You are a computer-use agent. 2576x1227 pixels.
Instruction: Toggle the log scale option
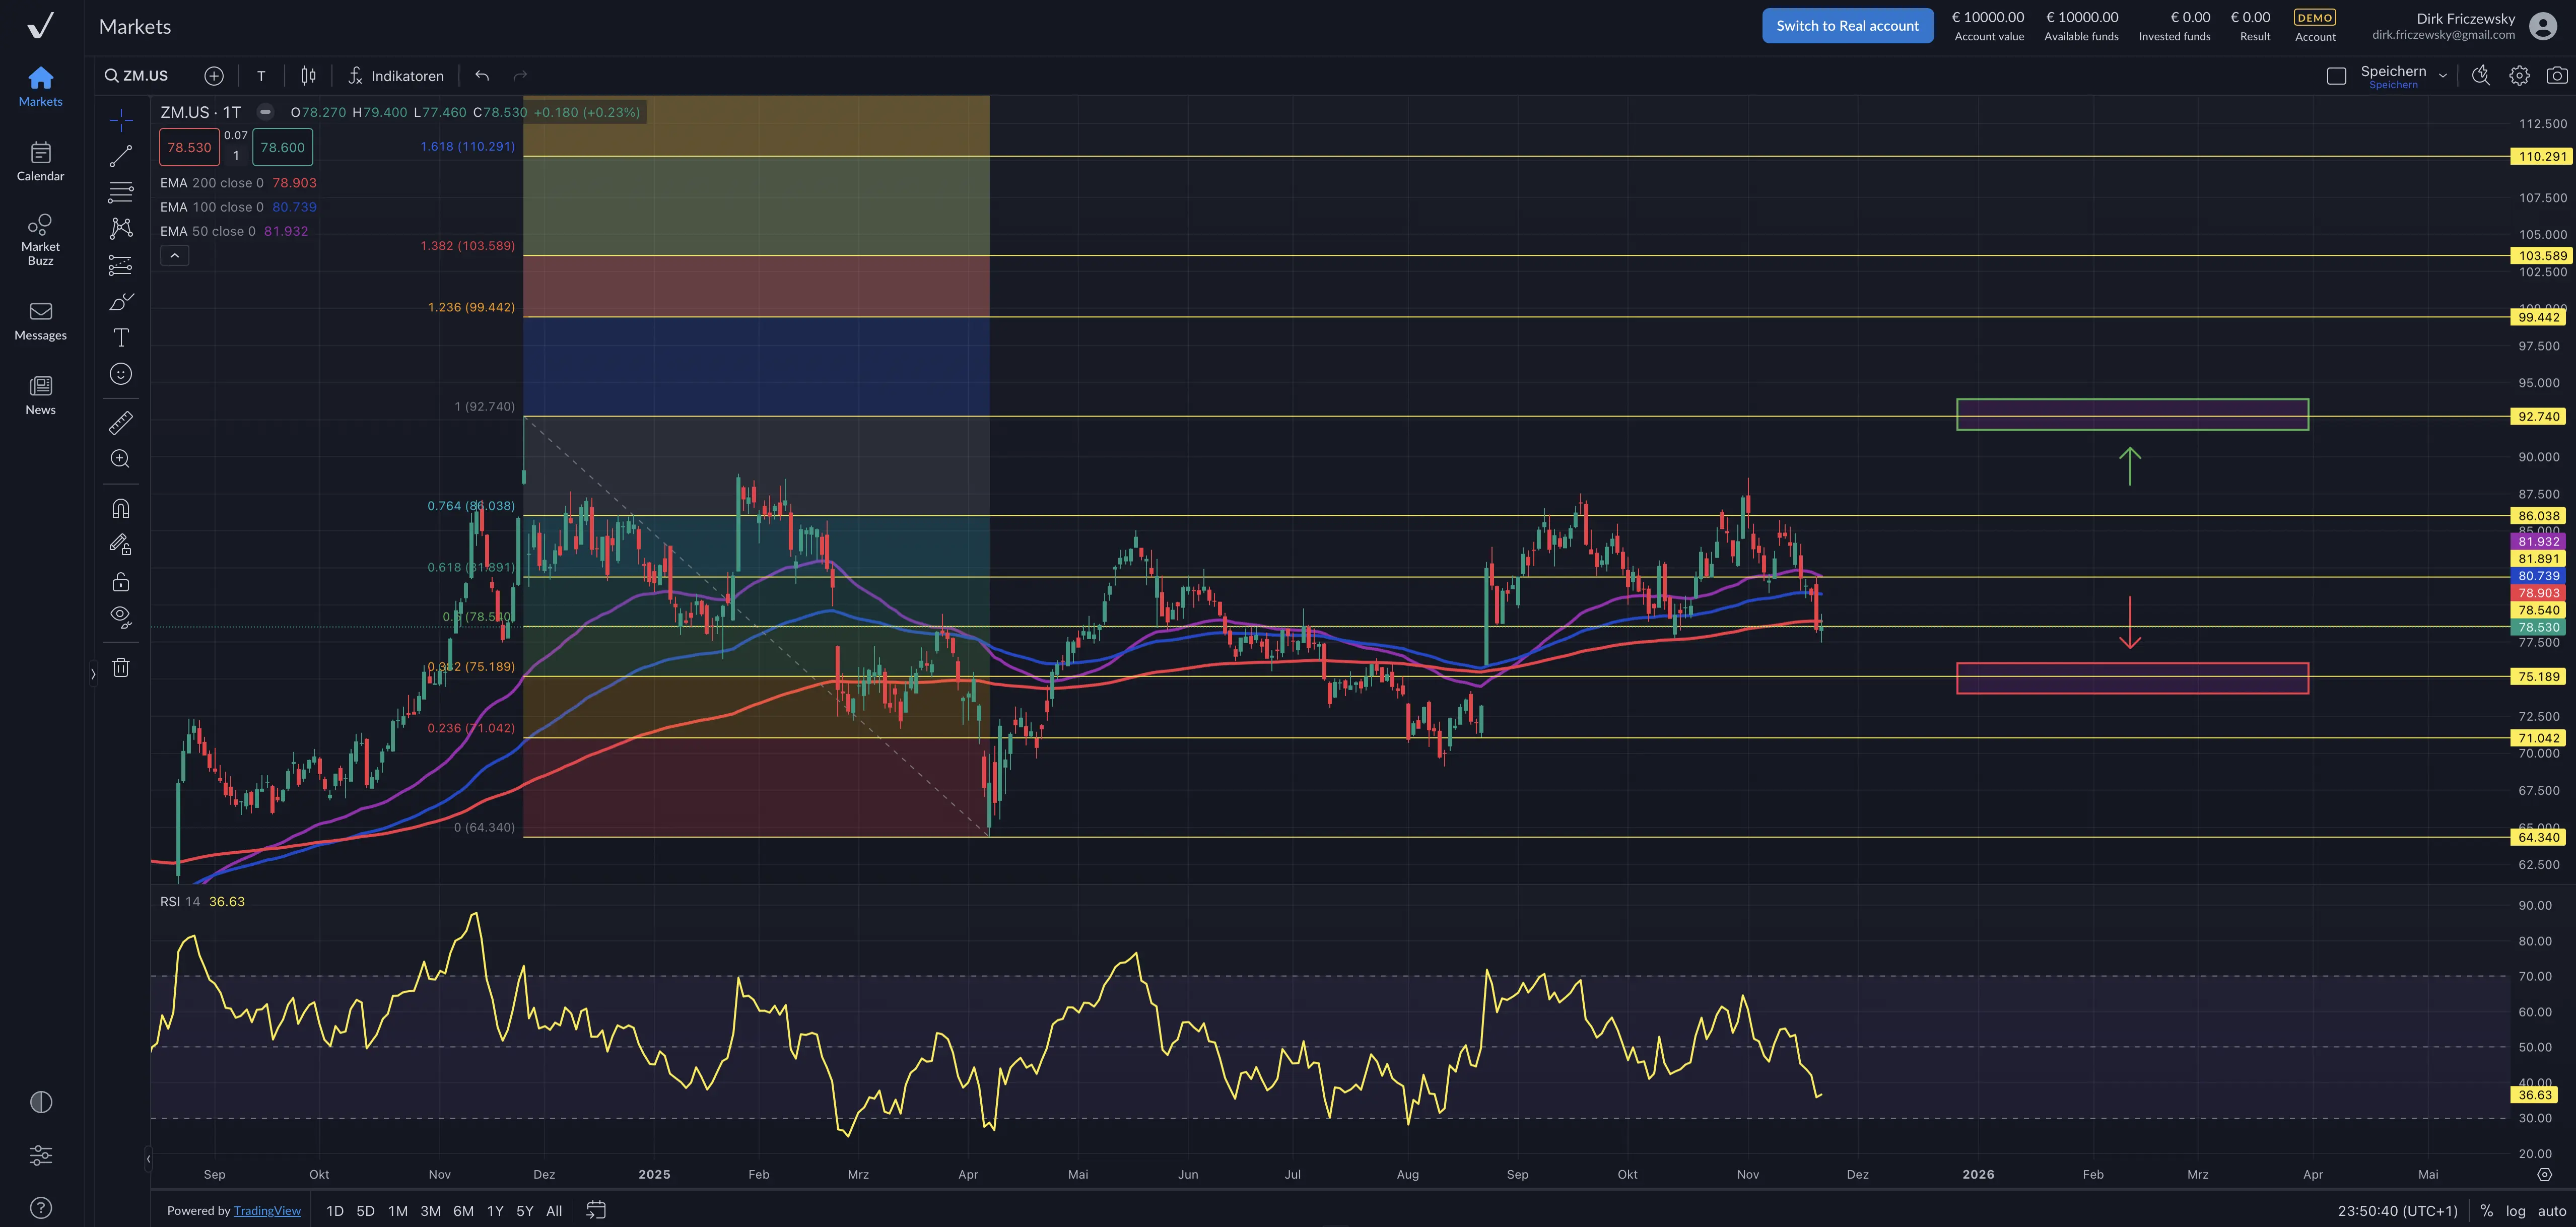(x=2515, y=1211)
